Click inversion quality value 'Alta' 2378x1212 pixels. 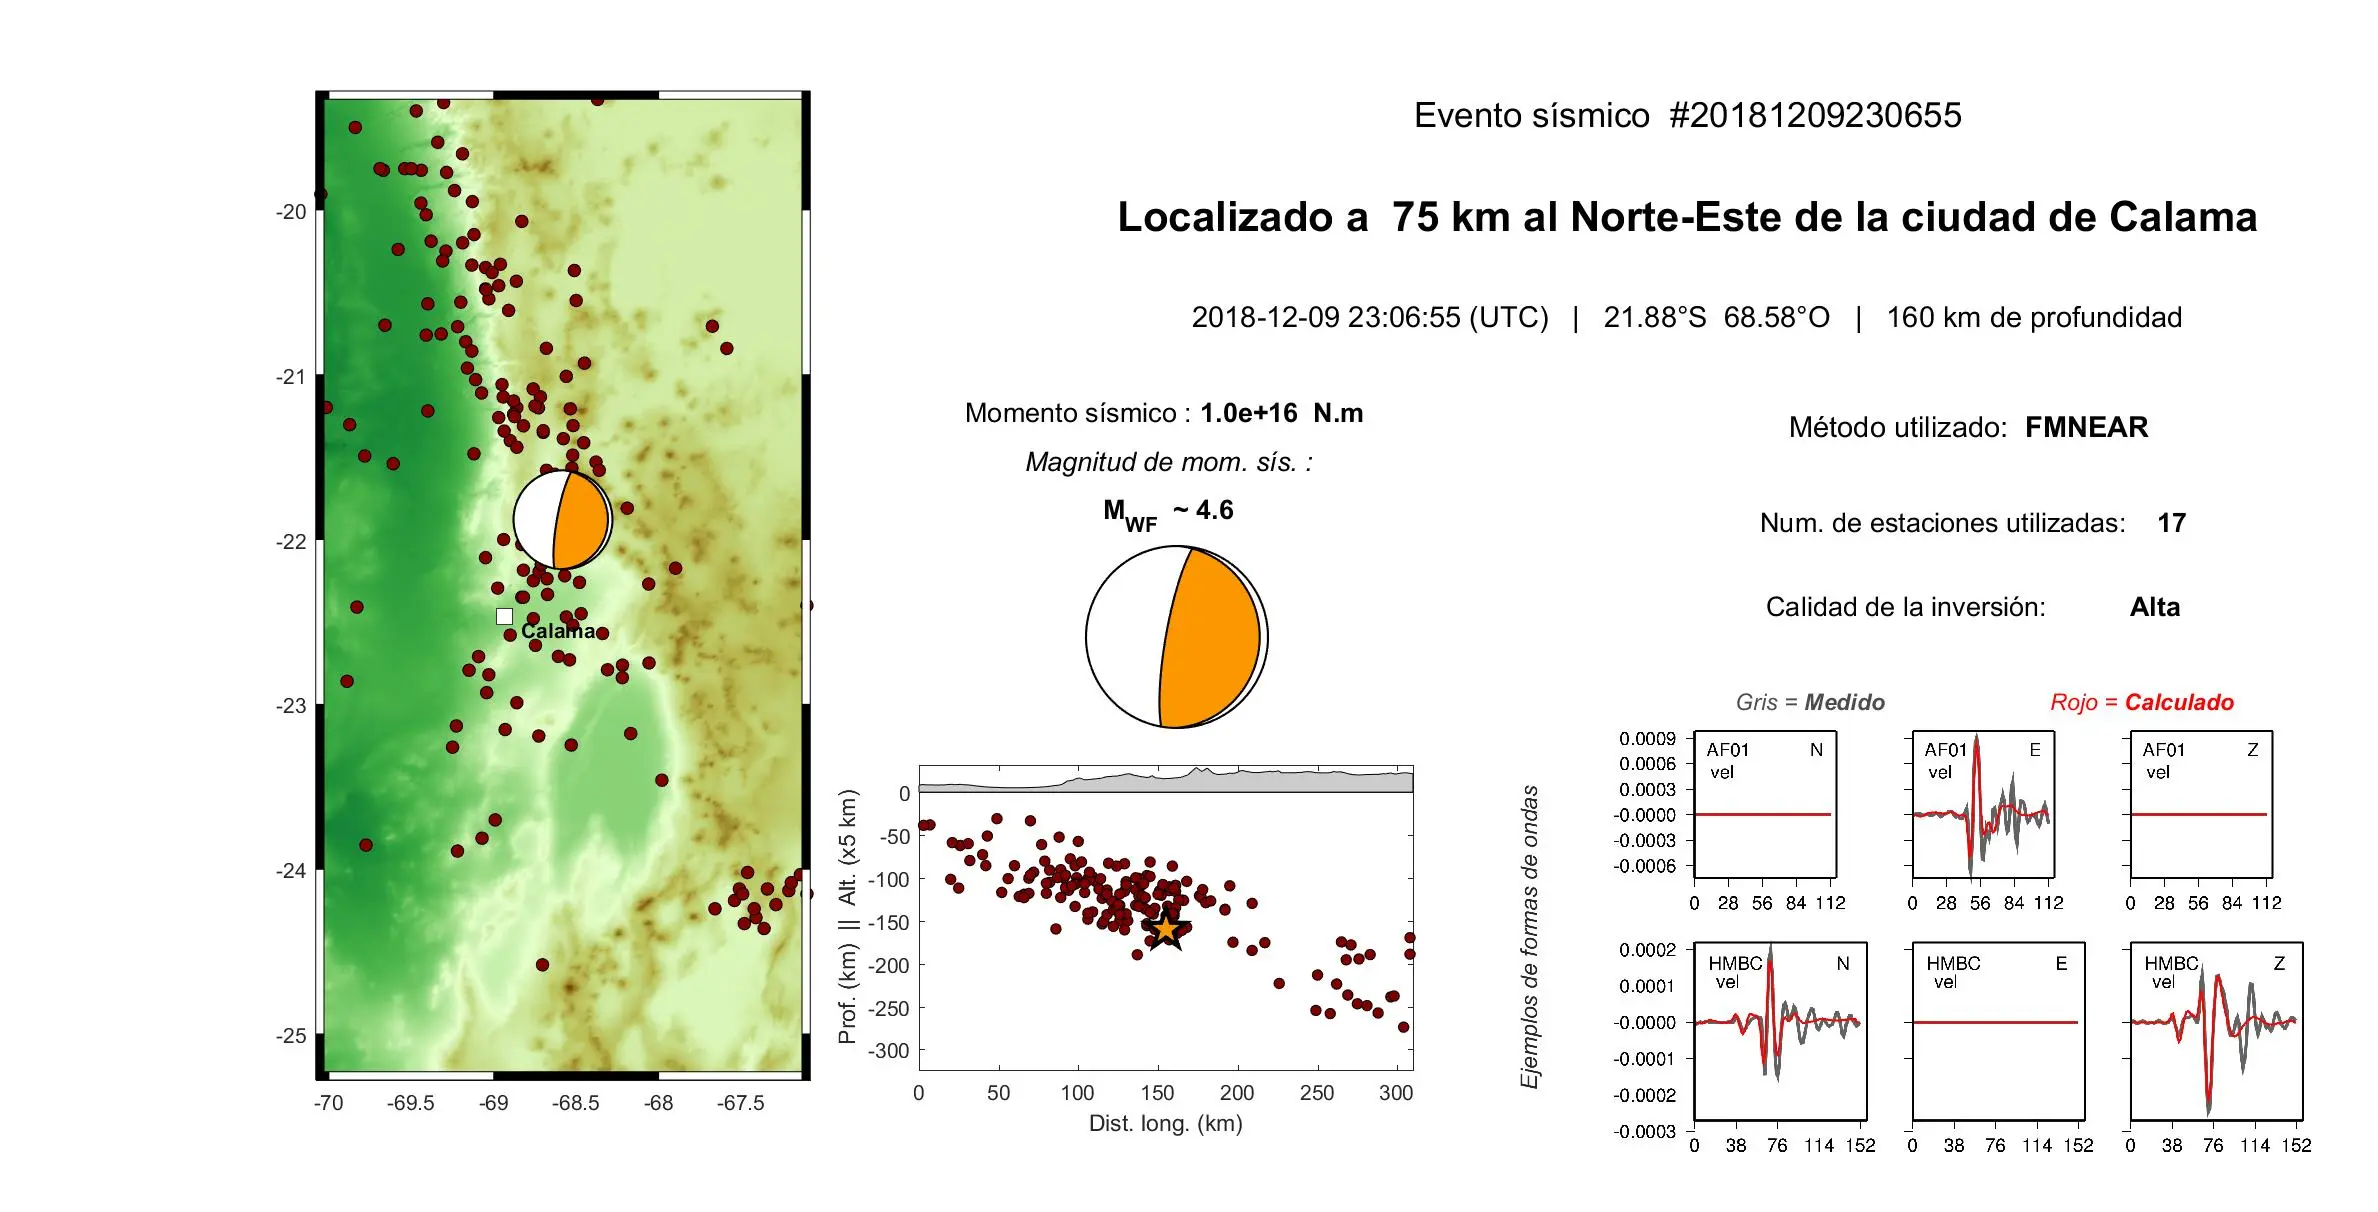click(x=2154, y=607)
